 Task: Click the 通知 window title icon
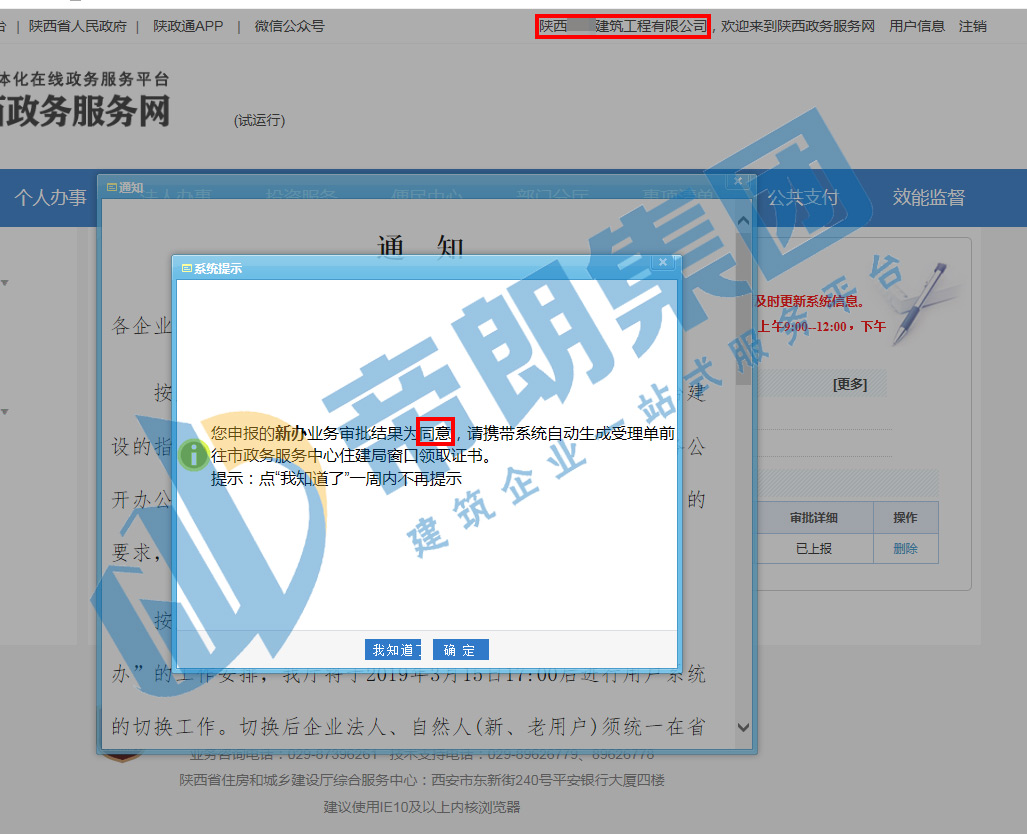(x=112, y=187)
